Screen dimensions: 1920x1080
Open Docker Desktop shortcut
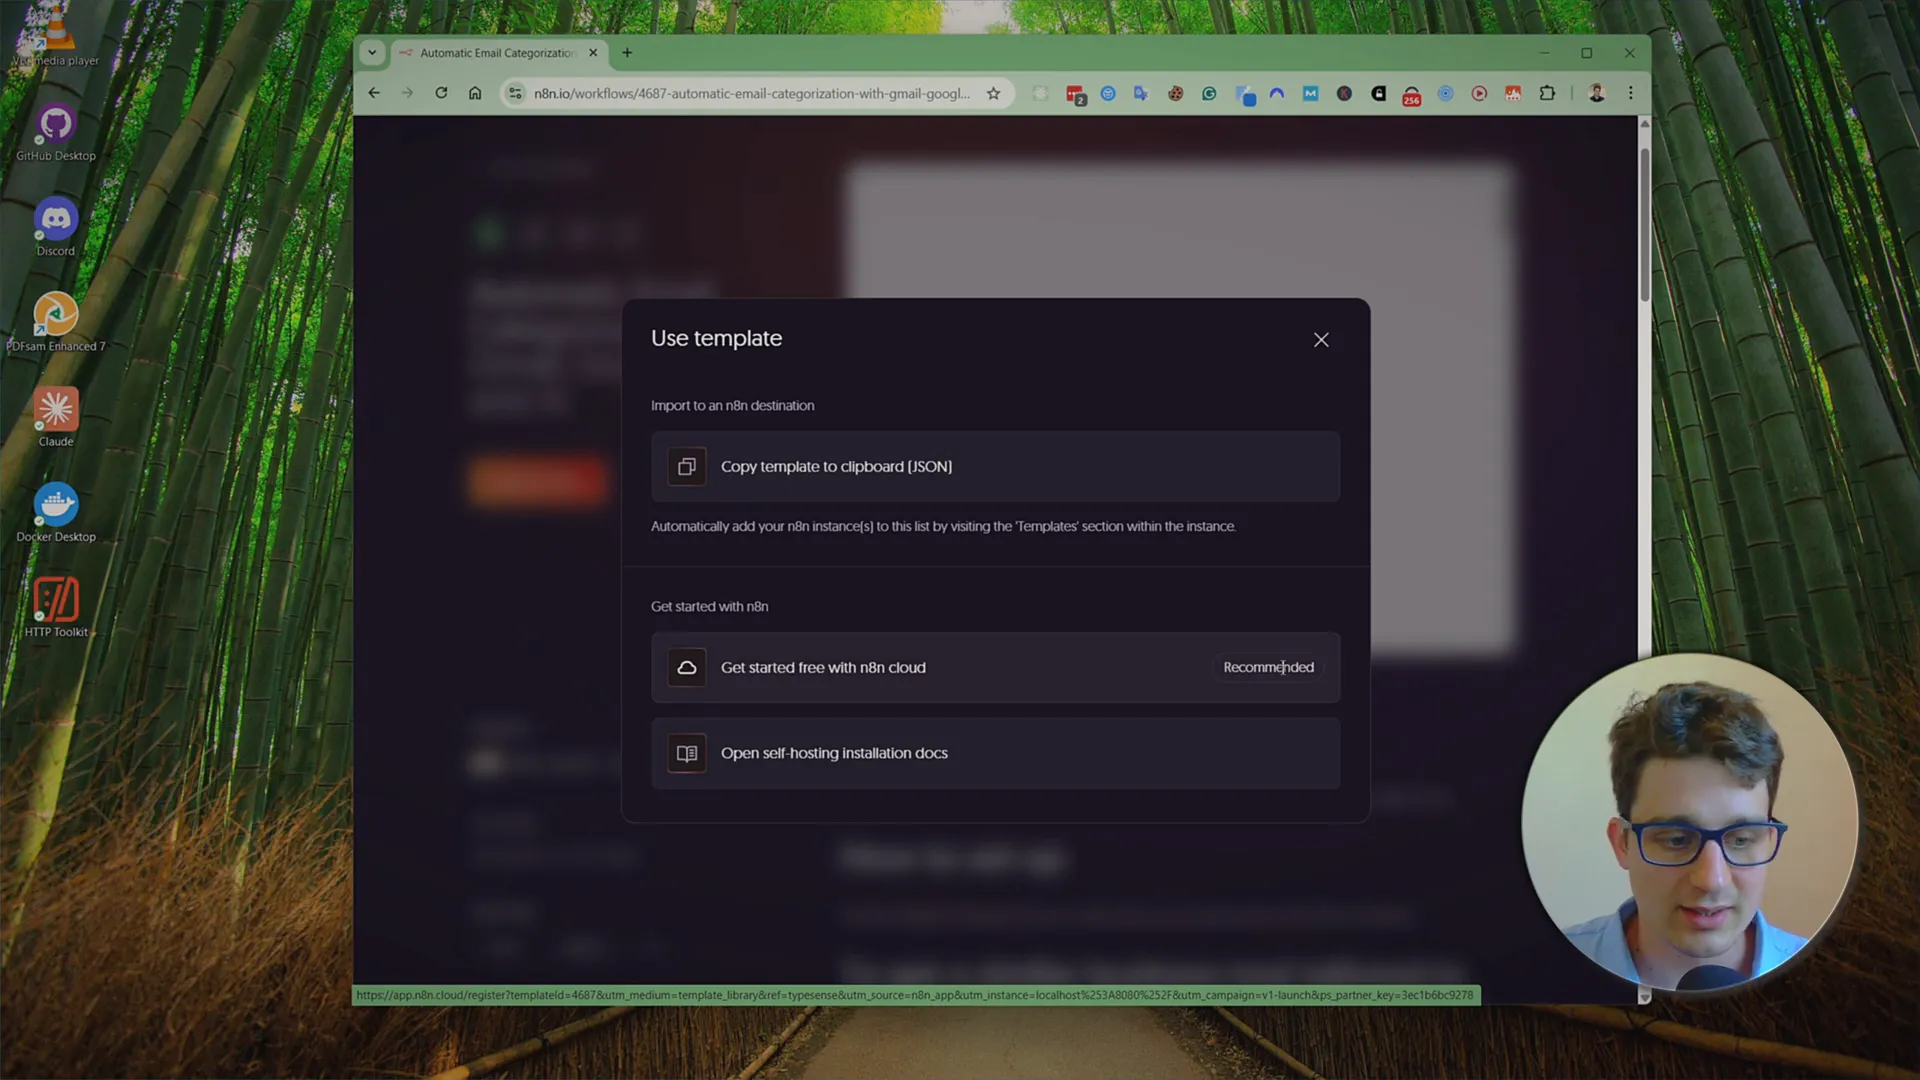point(56,514)
